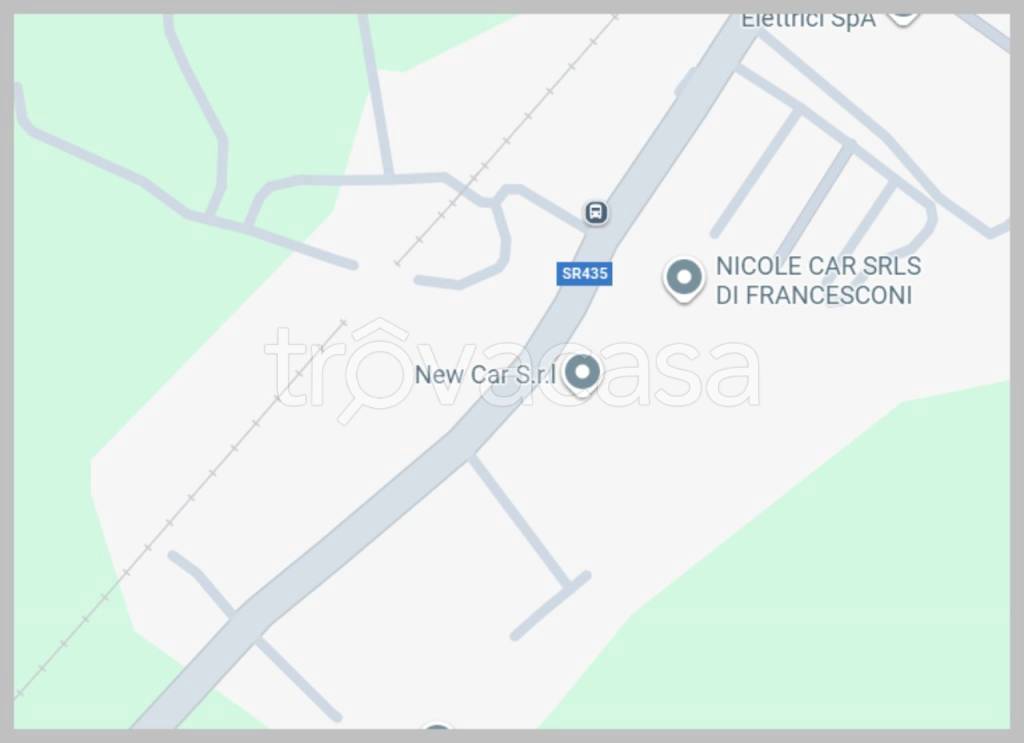Click the bus stop icon beside the road

tap(595, 212)
